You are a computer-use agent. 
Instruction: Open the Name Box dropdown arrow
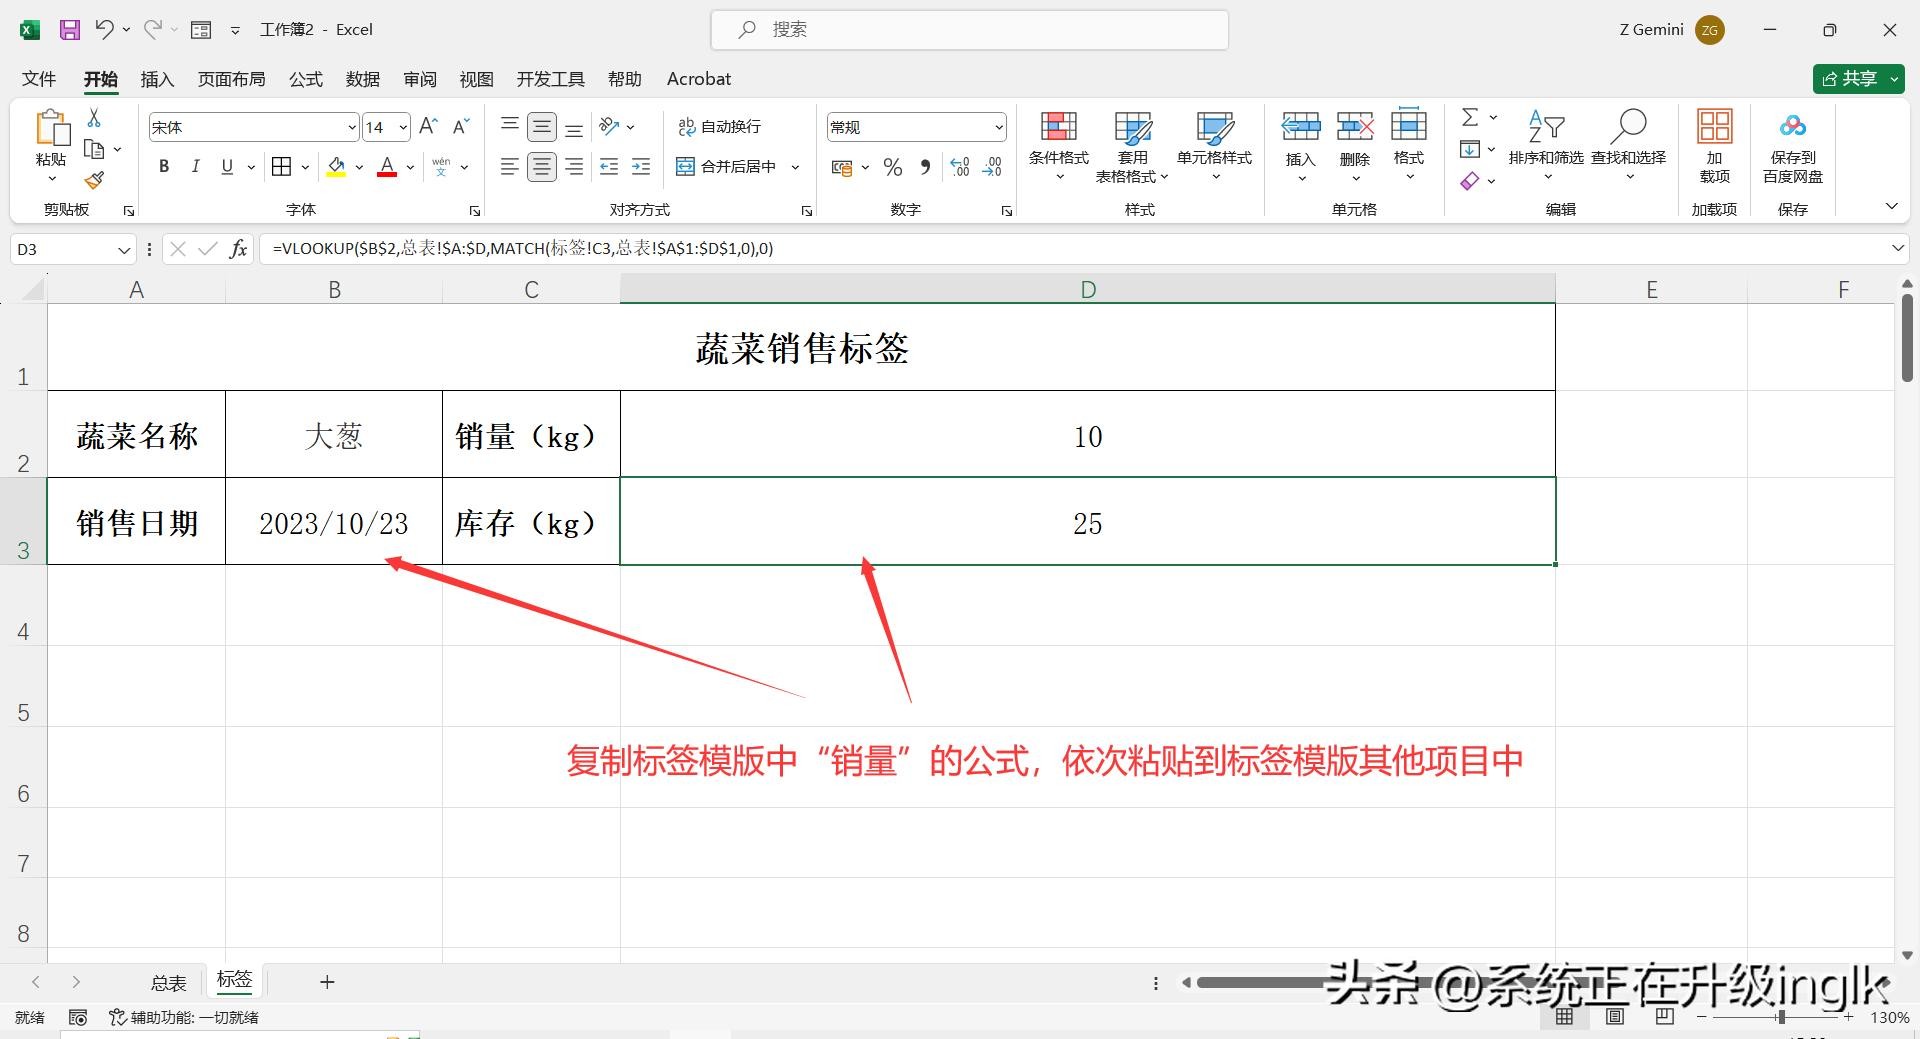(124, 250)
